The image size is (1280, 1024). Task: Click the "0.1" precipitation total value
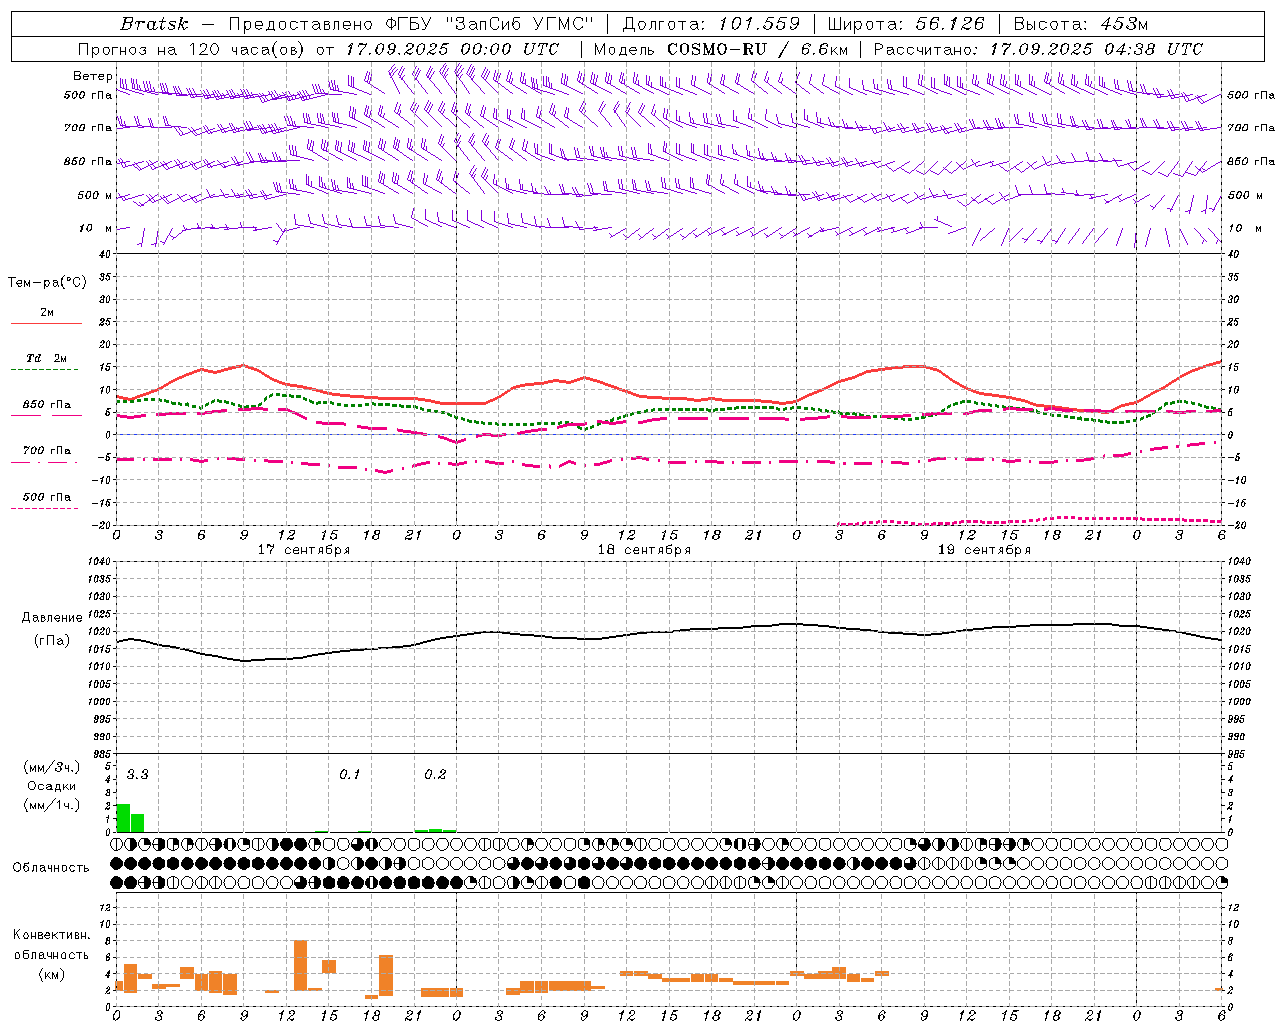pyautogui.click(x=349, y=775)
